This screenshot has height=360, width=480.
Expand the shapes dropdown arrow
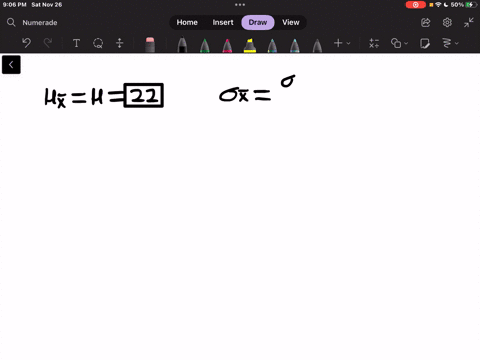click(x=406, y=43)
